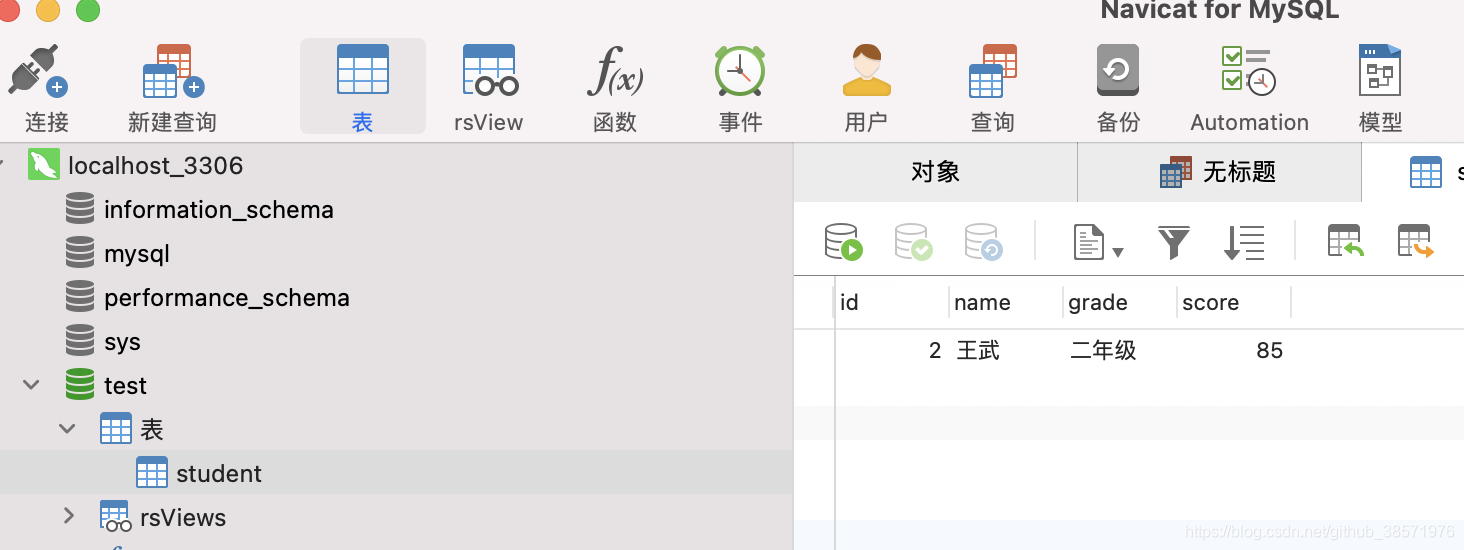This screenshot has width=1464, height=550.
Task: Open the 函数 functions section
Action: [x=615, y=88]
